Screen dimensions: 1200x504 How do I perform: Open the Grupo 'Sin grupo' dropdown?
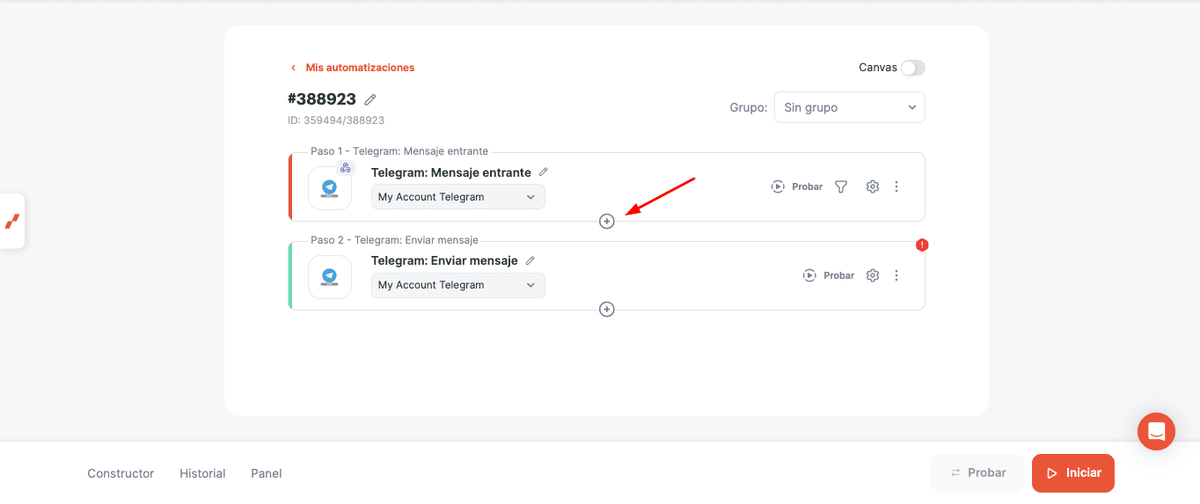point(850,107)
